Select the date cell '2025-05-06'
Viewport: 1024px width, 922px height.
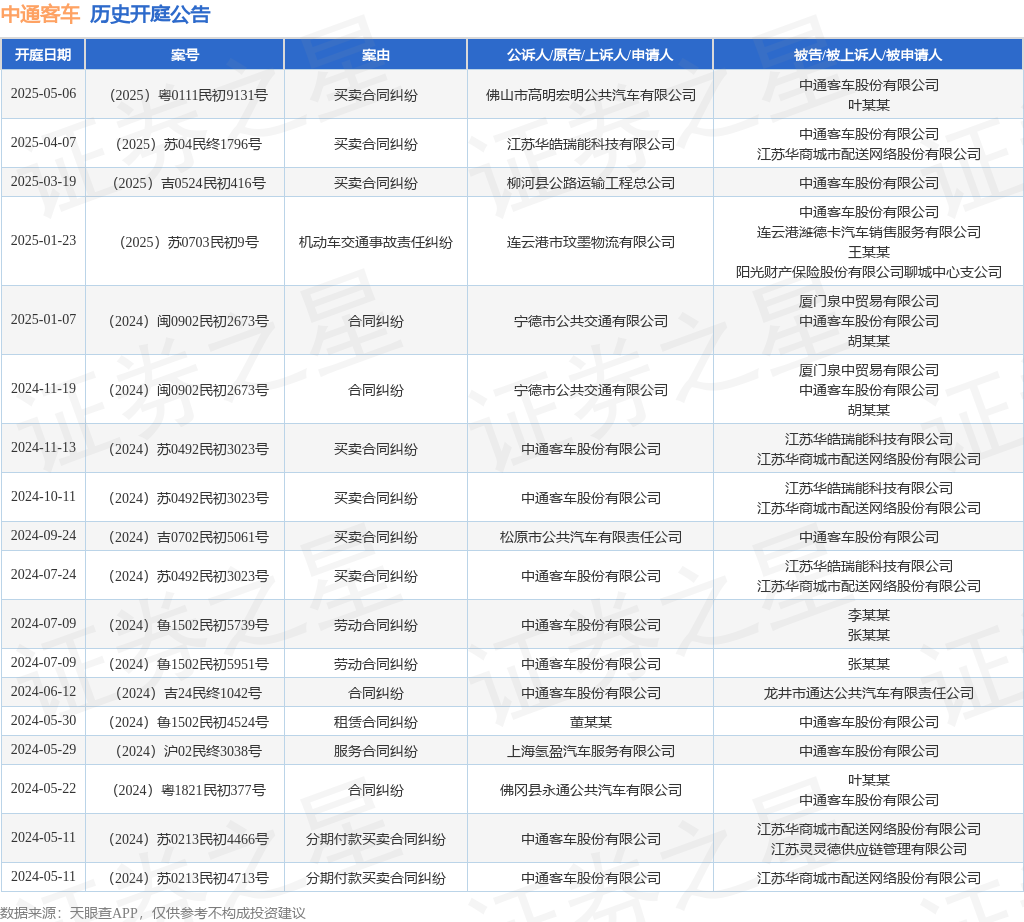[x=43, y=93]
